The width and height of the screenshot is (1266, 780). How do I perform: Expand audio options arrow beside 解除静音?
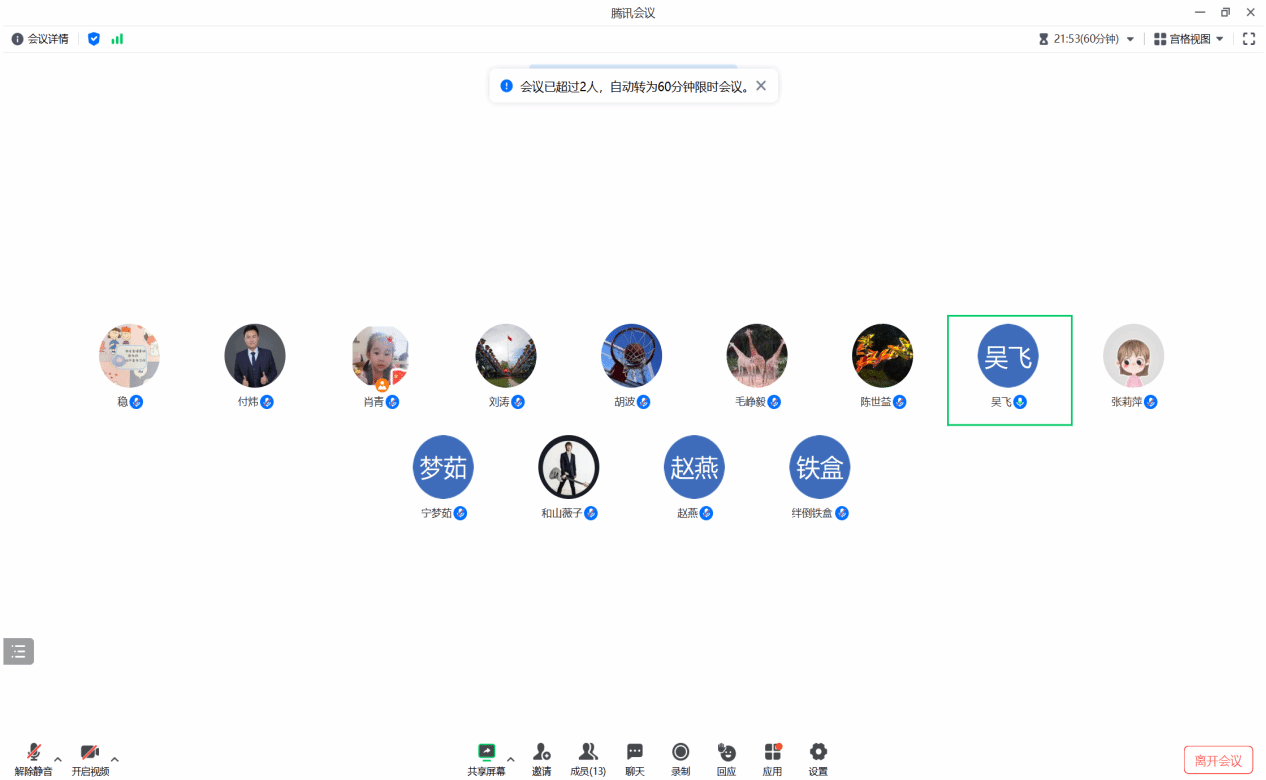click(58, 759)
